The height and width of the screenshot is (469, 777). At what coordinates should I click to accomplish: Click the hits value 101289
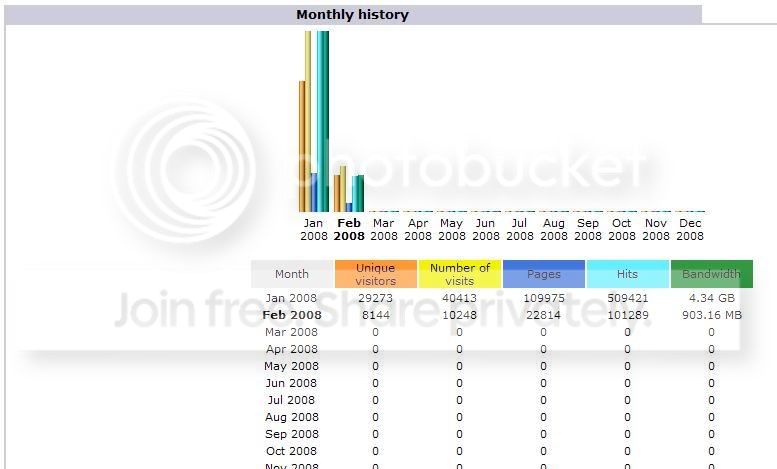tap(627, 315)
